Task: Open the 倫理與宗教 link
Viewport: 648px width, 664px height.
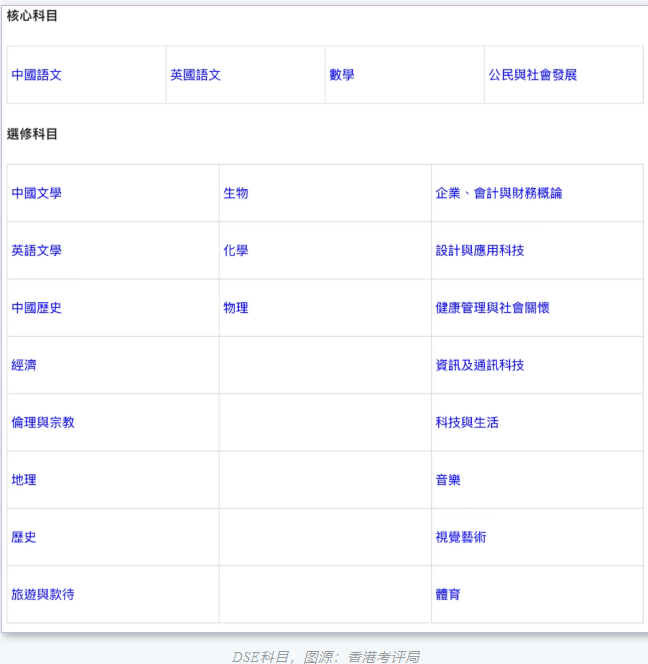Action: (43, 422)
